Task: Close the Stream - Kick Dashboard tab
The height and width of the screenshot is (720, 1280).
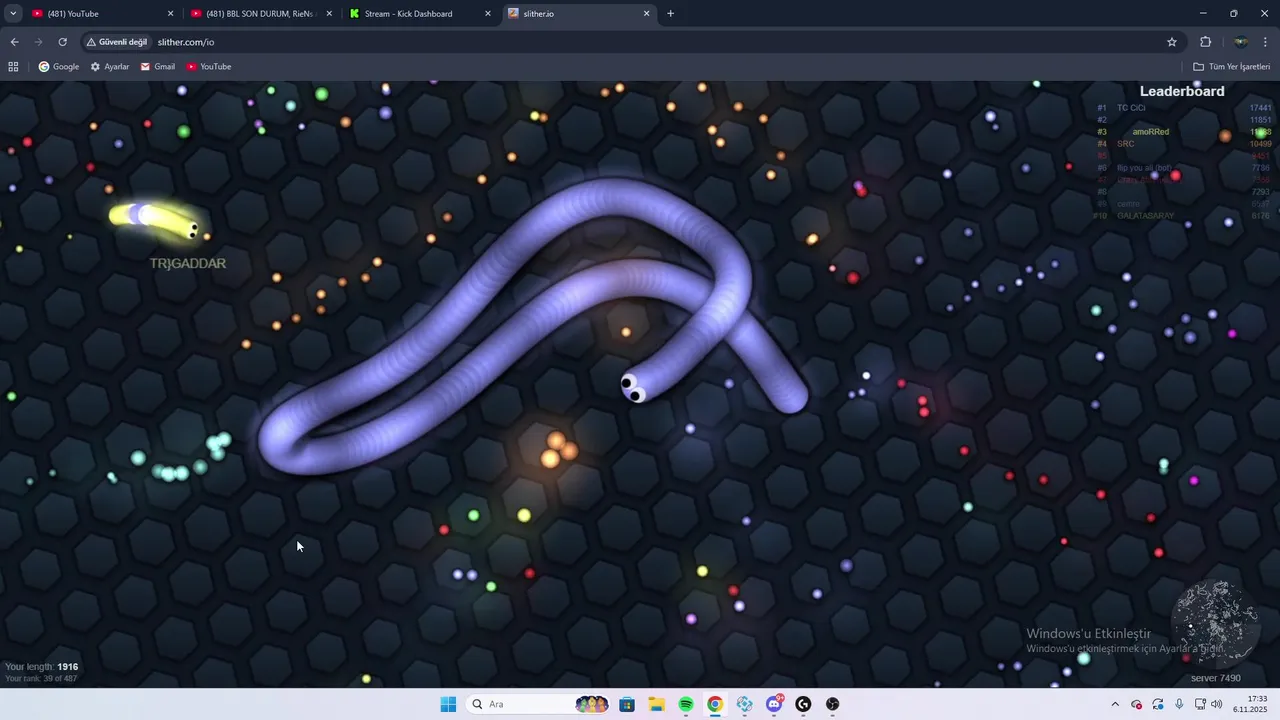Action: [x=488, y=14]
